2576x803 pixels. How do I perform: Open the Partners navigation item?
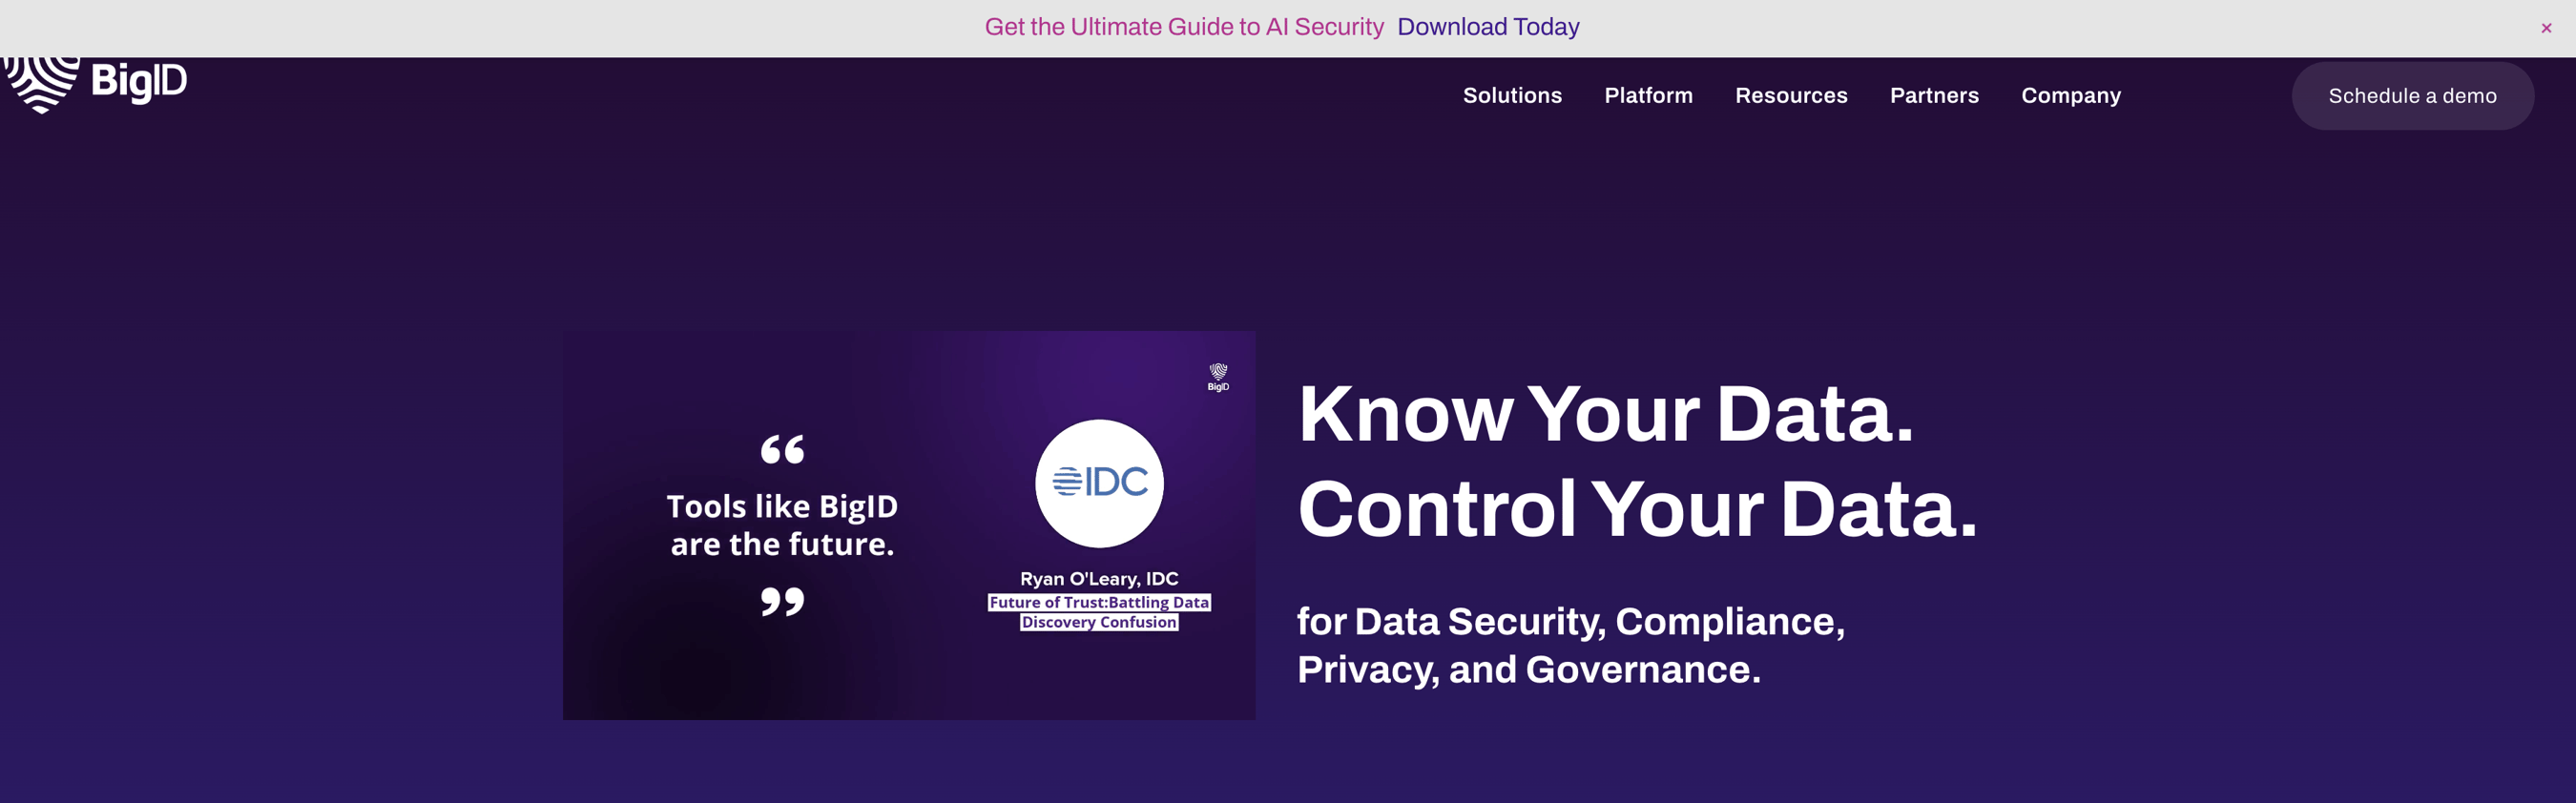[x=1934, y=96]
